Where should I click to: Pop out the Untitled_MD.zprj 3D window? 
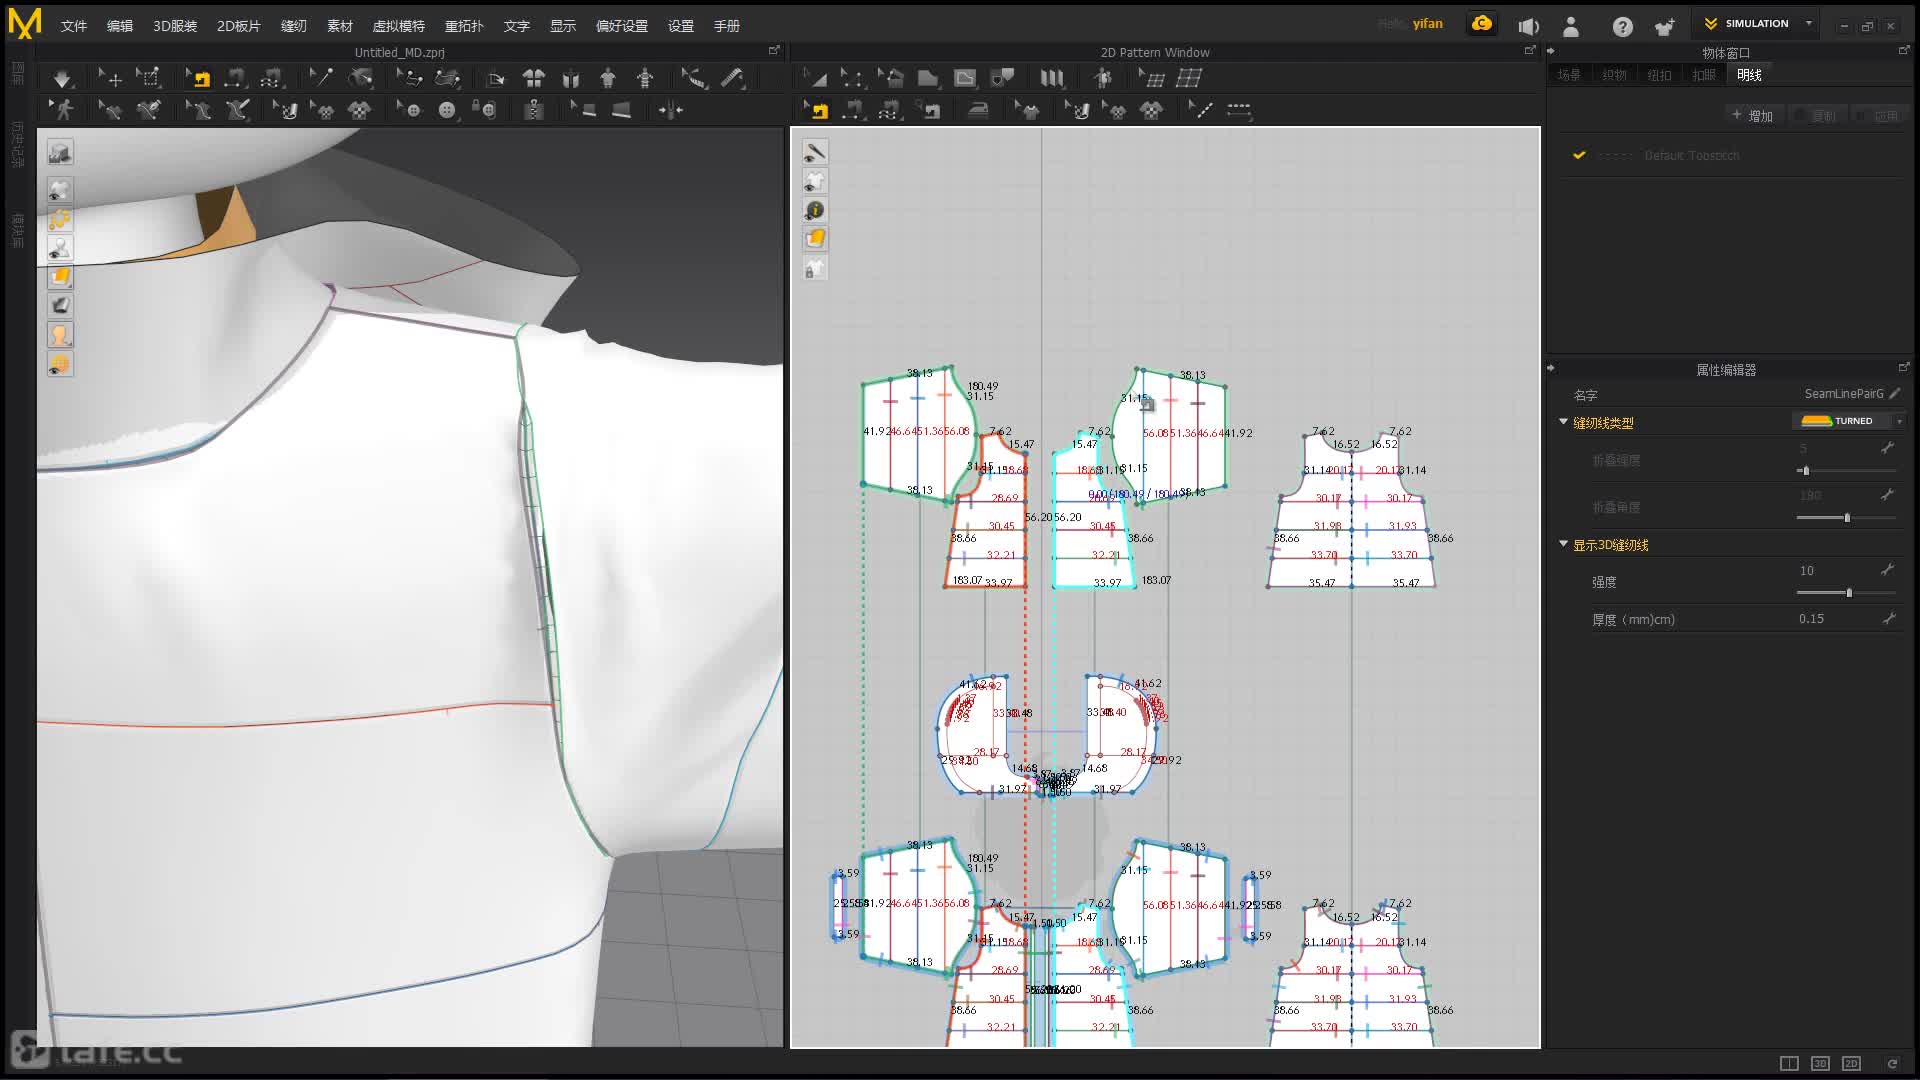(773, 50)
